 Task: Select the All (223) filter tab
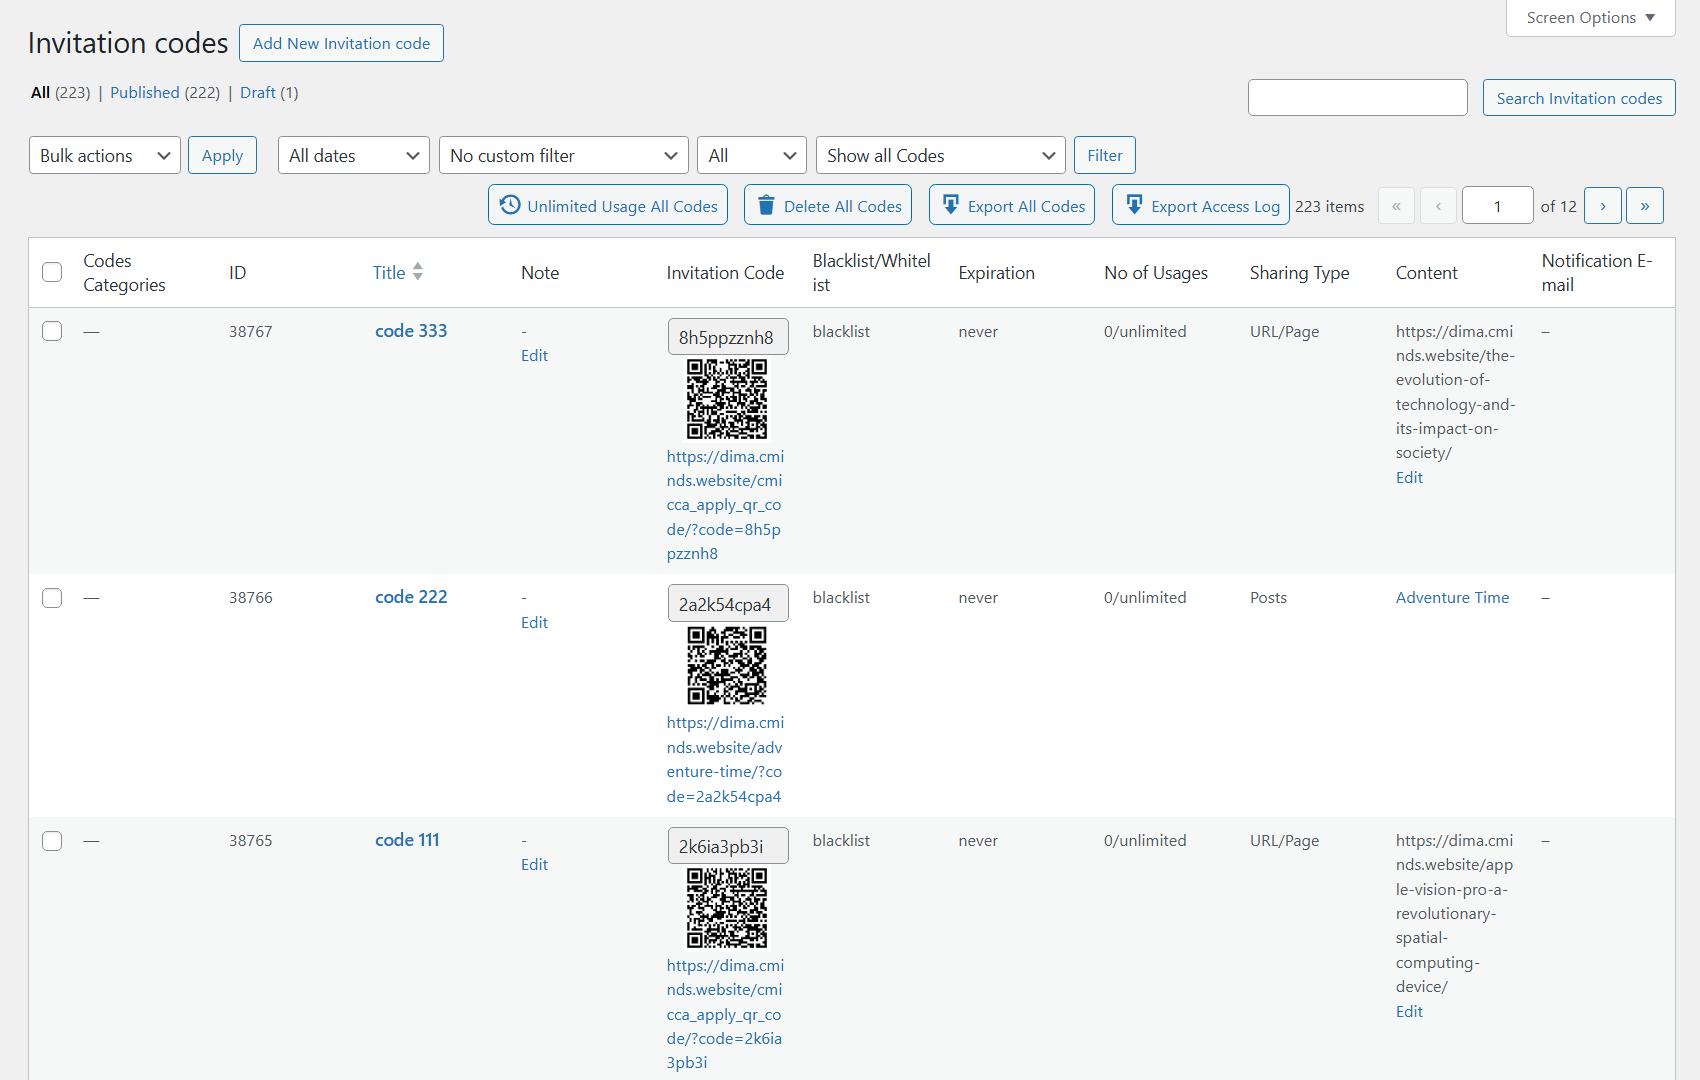click(60, 92)
